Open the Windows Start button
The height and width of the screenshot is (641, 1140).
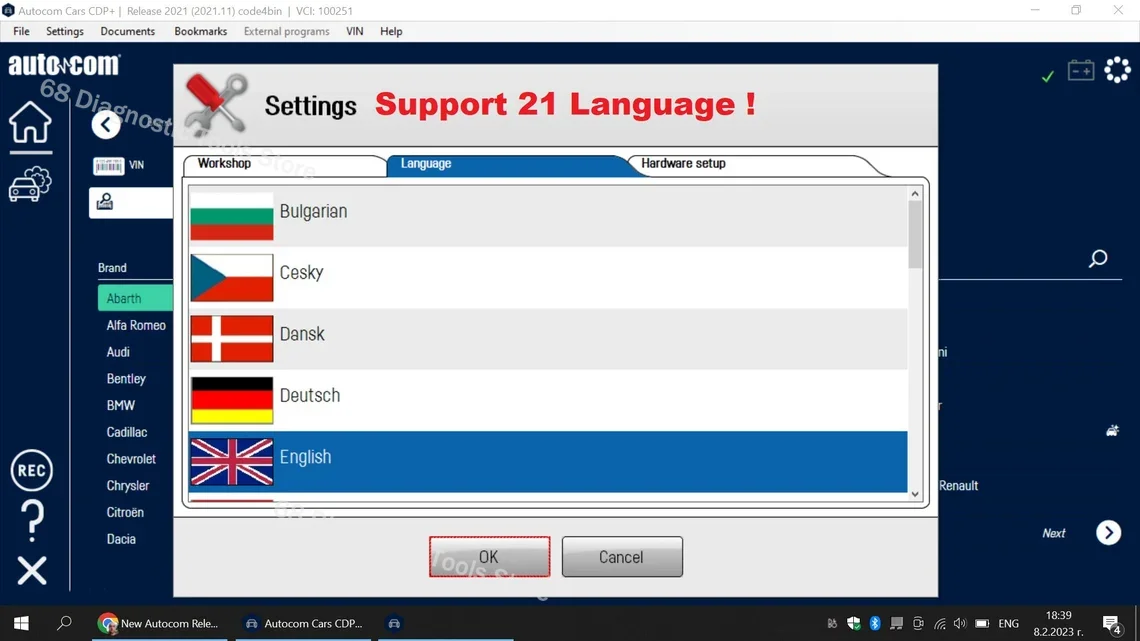(21, 623)
